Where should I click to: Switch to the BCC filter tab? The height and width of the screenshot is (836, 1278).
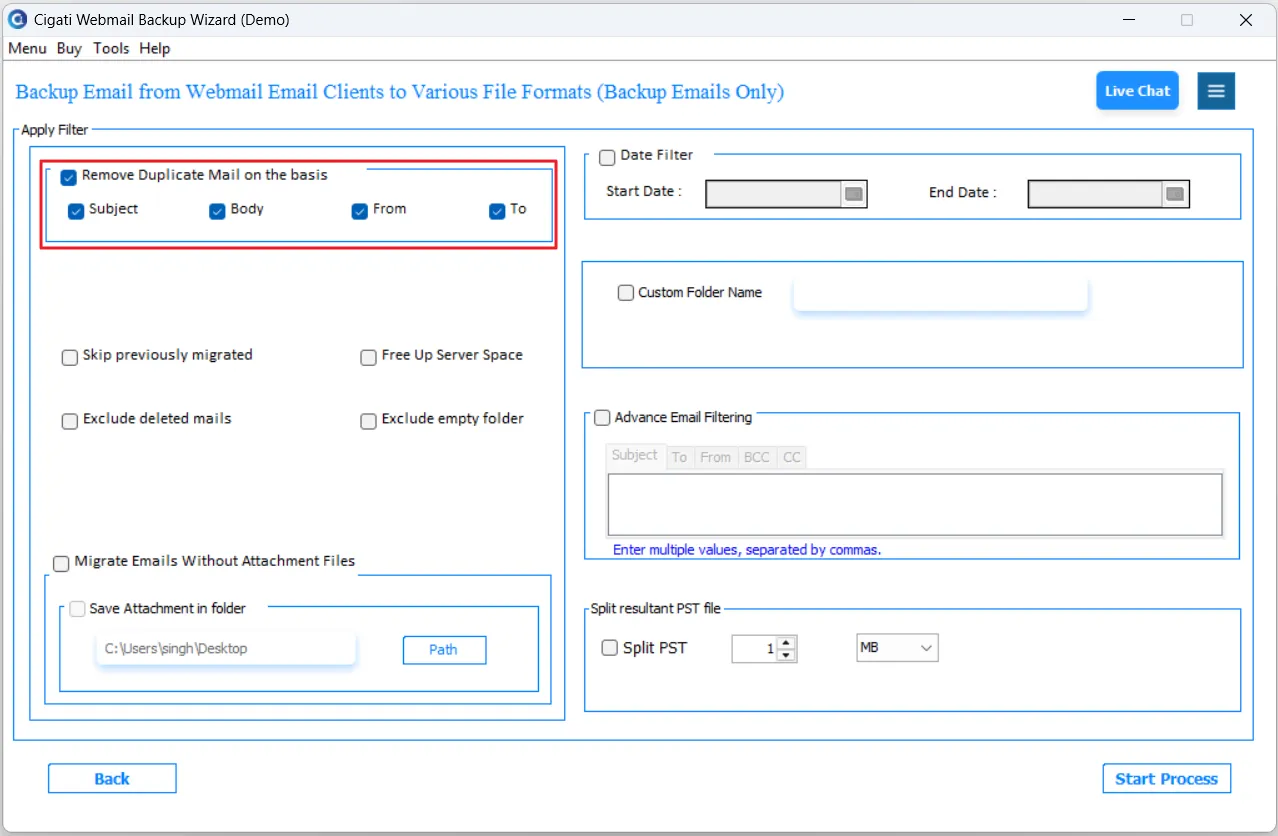757,457
